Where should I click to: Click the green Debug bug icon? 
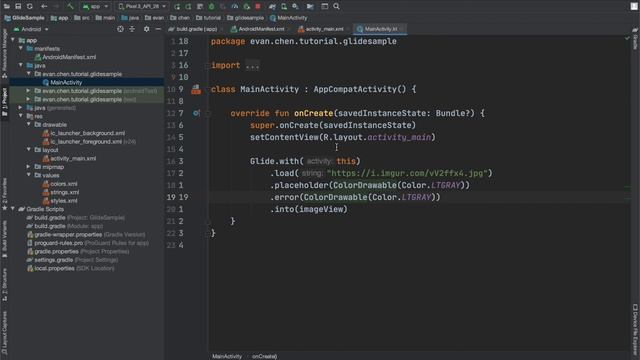(211, 7)
